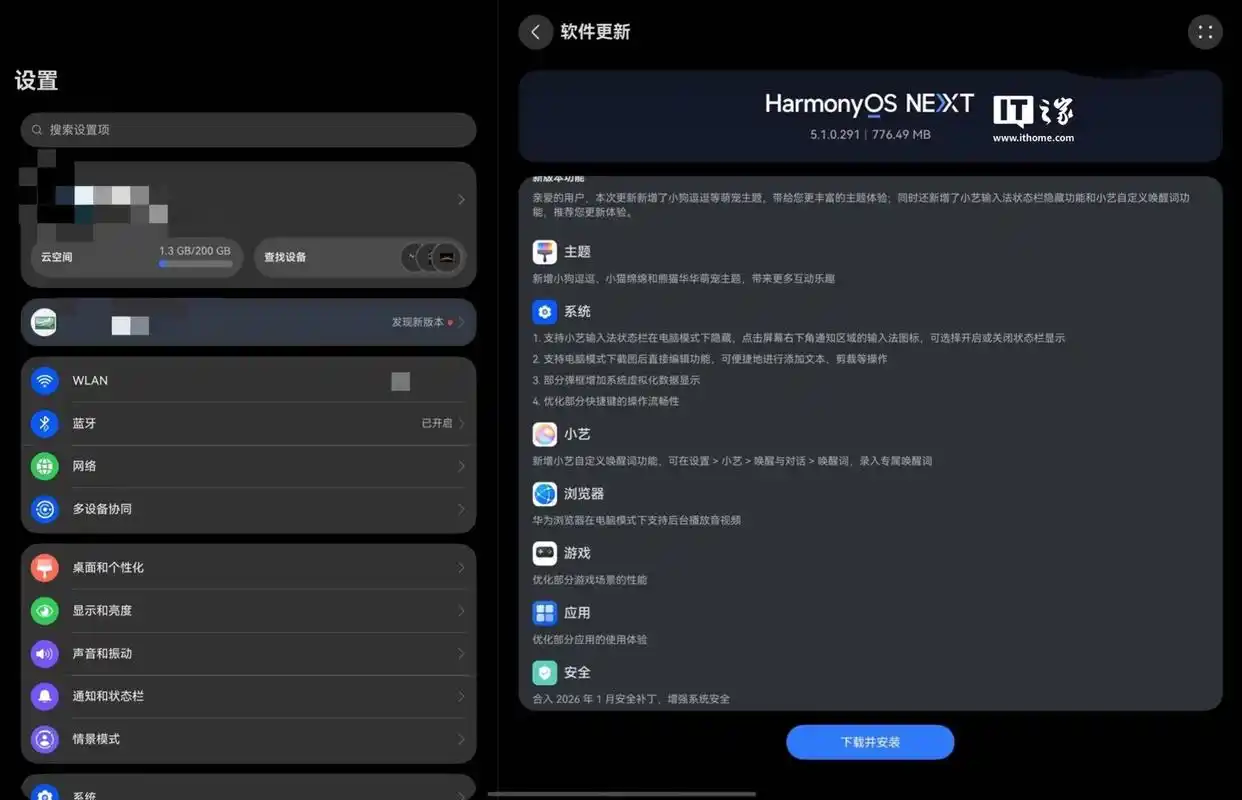Click the back arrow beside 软件更新
The width and height of the screenshot is (1242, 800).
click(535, 32)
